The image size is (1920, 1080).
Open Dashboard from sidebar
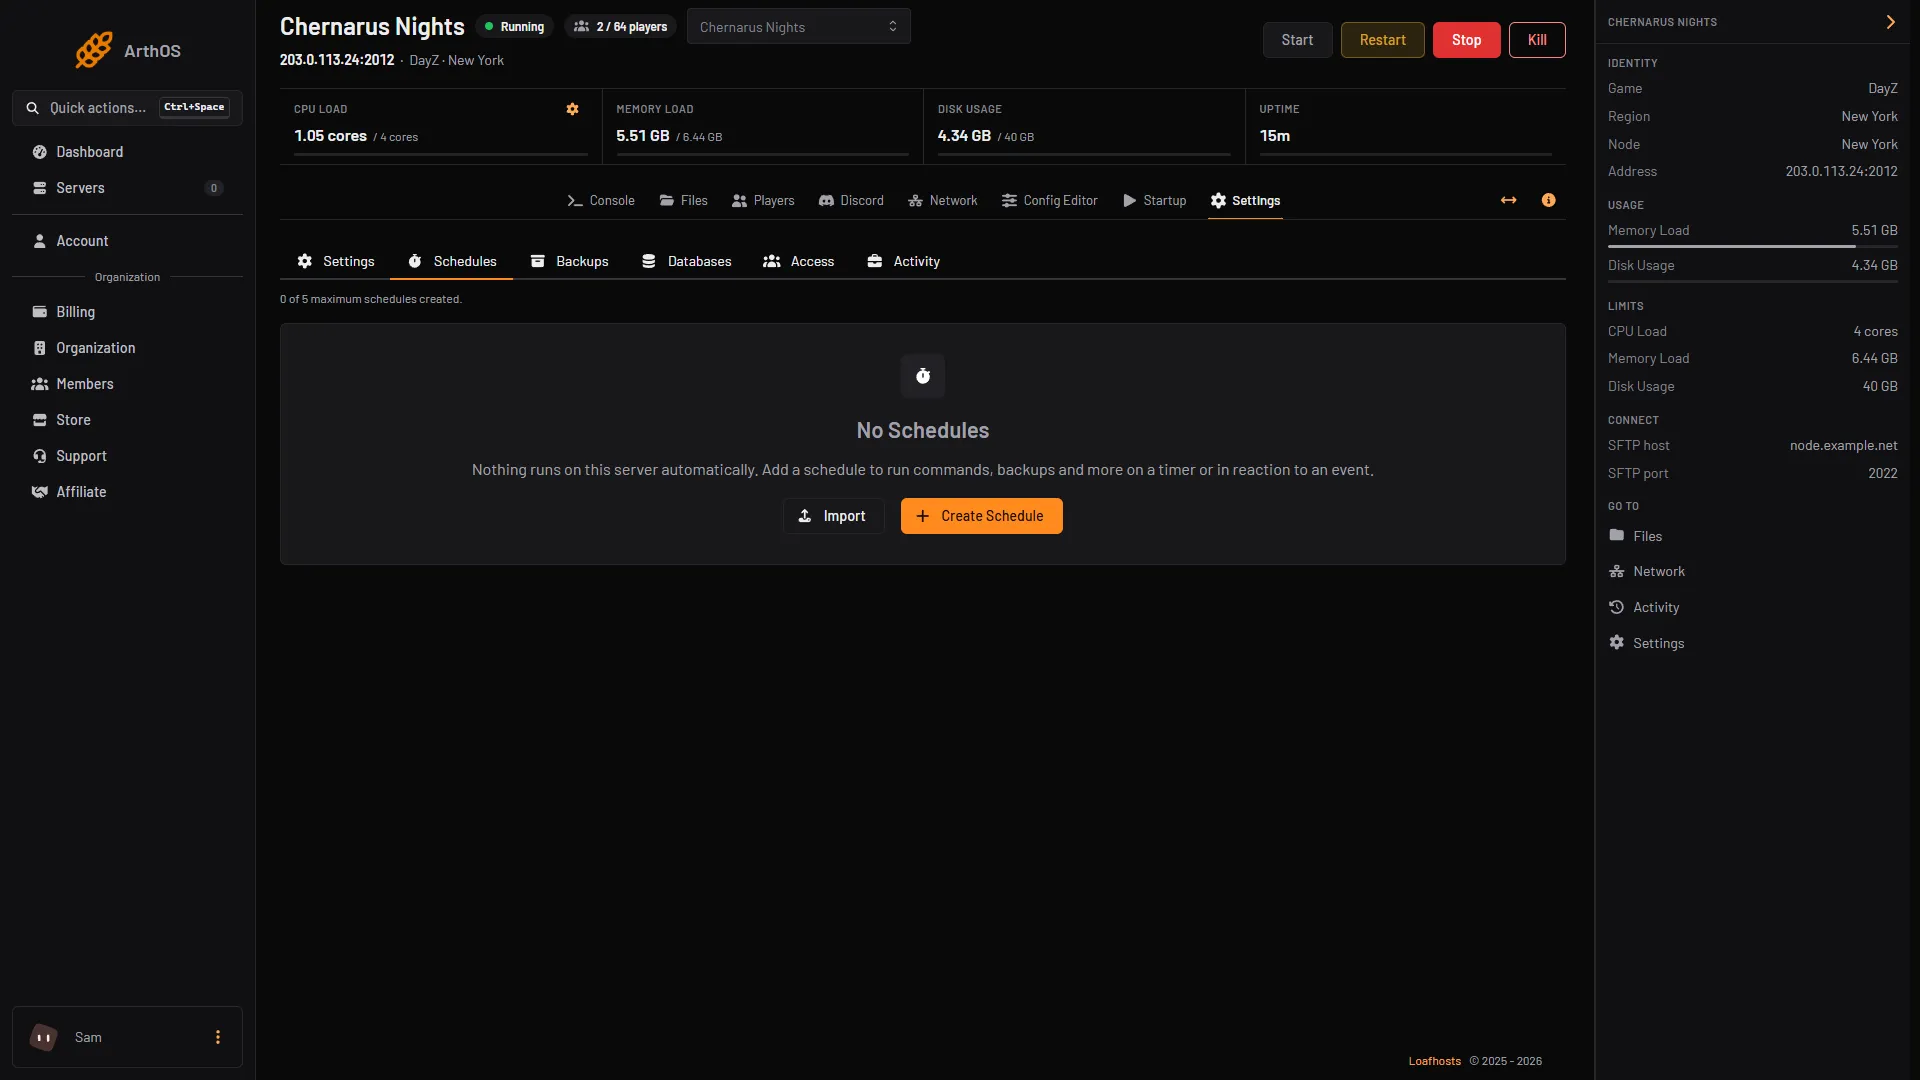(127, 152)
